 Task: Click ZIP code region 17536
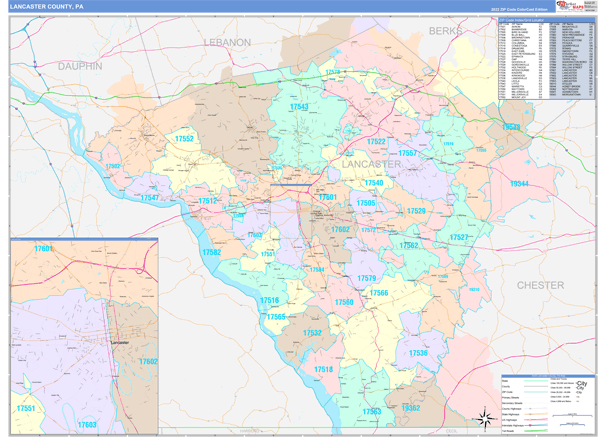(418, 353)
